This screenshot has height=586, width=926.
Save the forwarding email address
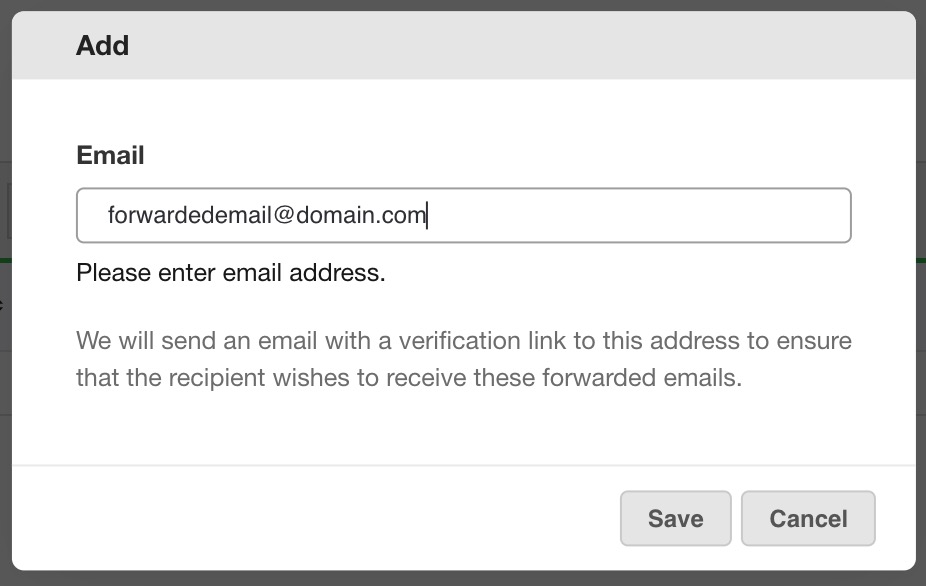tap(676, 518)
